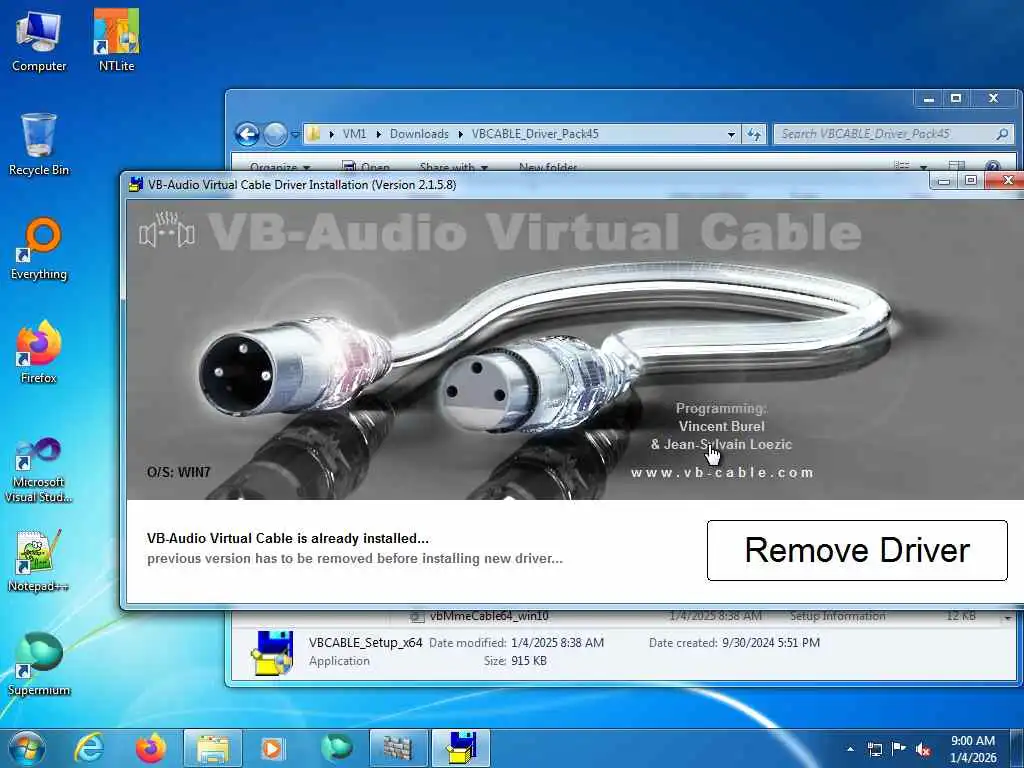
Task: Launch Firefox from the taskbar
Action: pos(151,748)
